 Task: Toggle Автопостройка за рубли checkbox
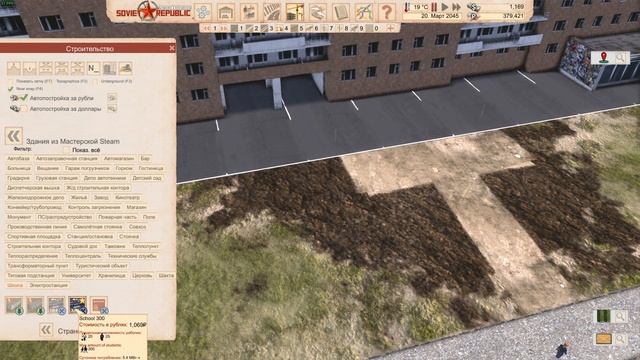[x=24, y=98]
